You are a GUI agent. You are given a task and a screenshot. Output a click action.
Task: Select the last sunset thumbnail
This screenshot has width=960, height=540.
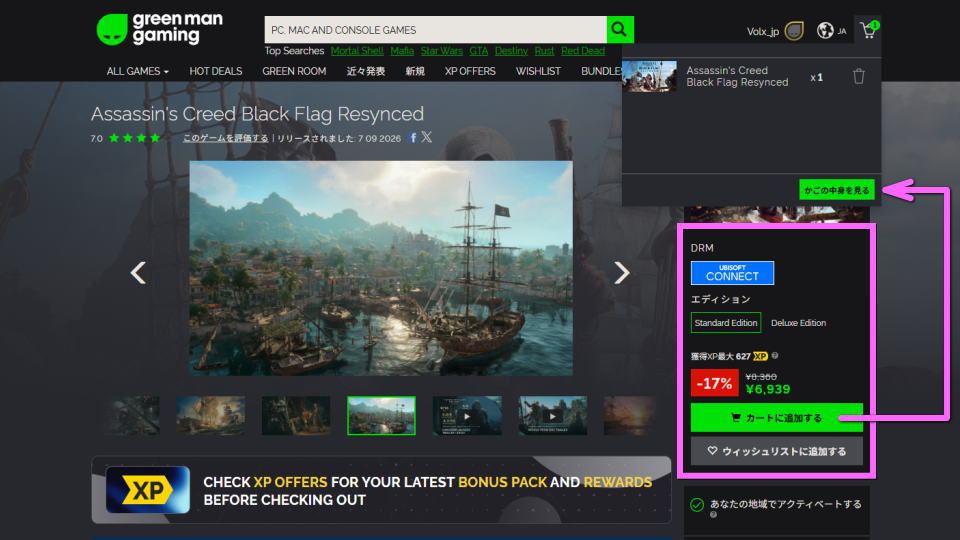[629, 416]
